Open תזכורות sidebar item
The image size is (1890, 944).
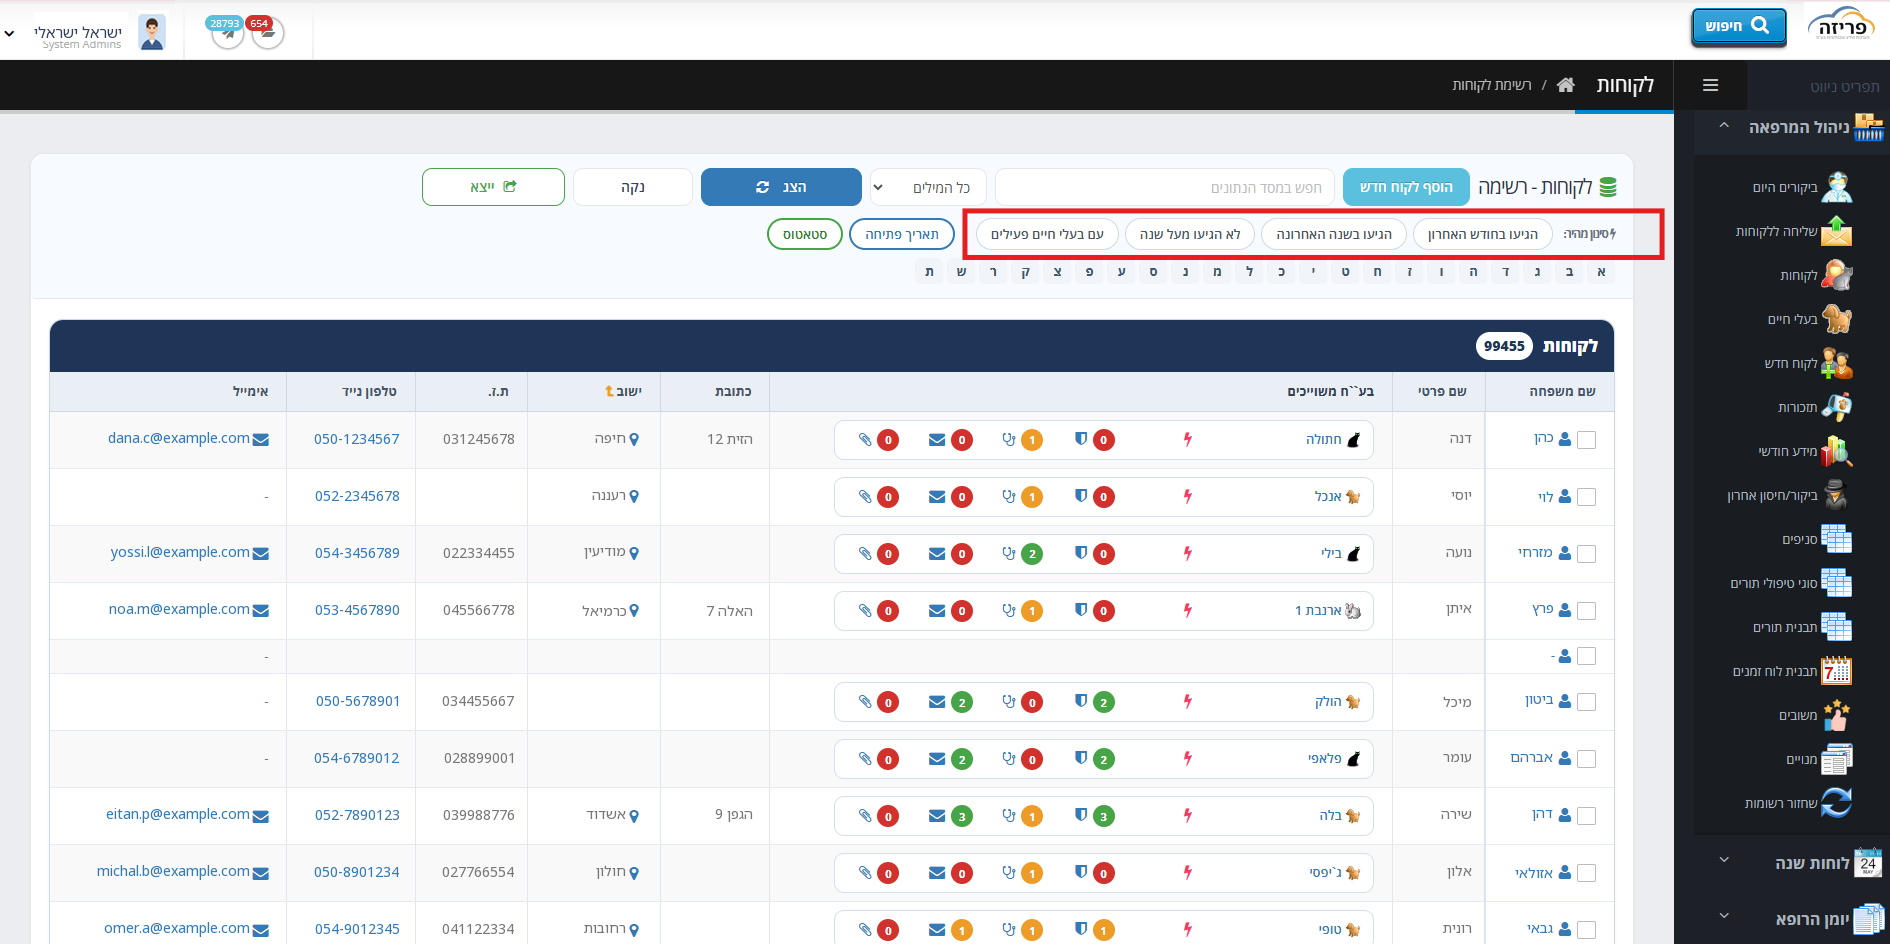point(1814,407)
